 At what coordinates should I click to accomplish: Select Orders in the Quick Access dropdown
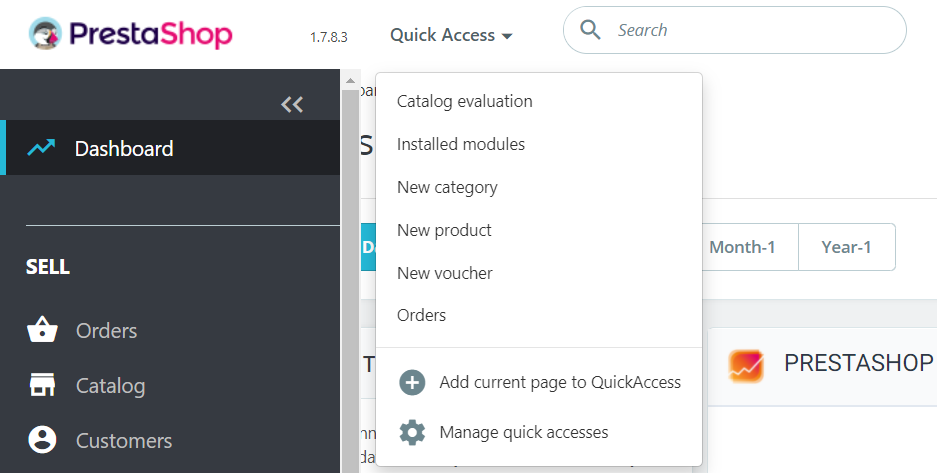421,315
